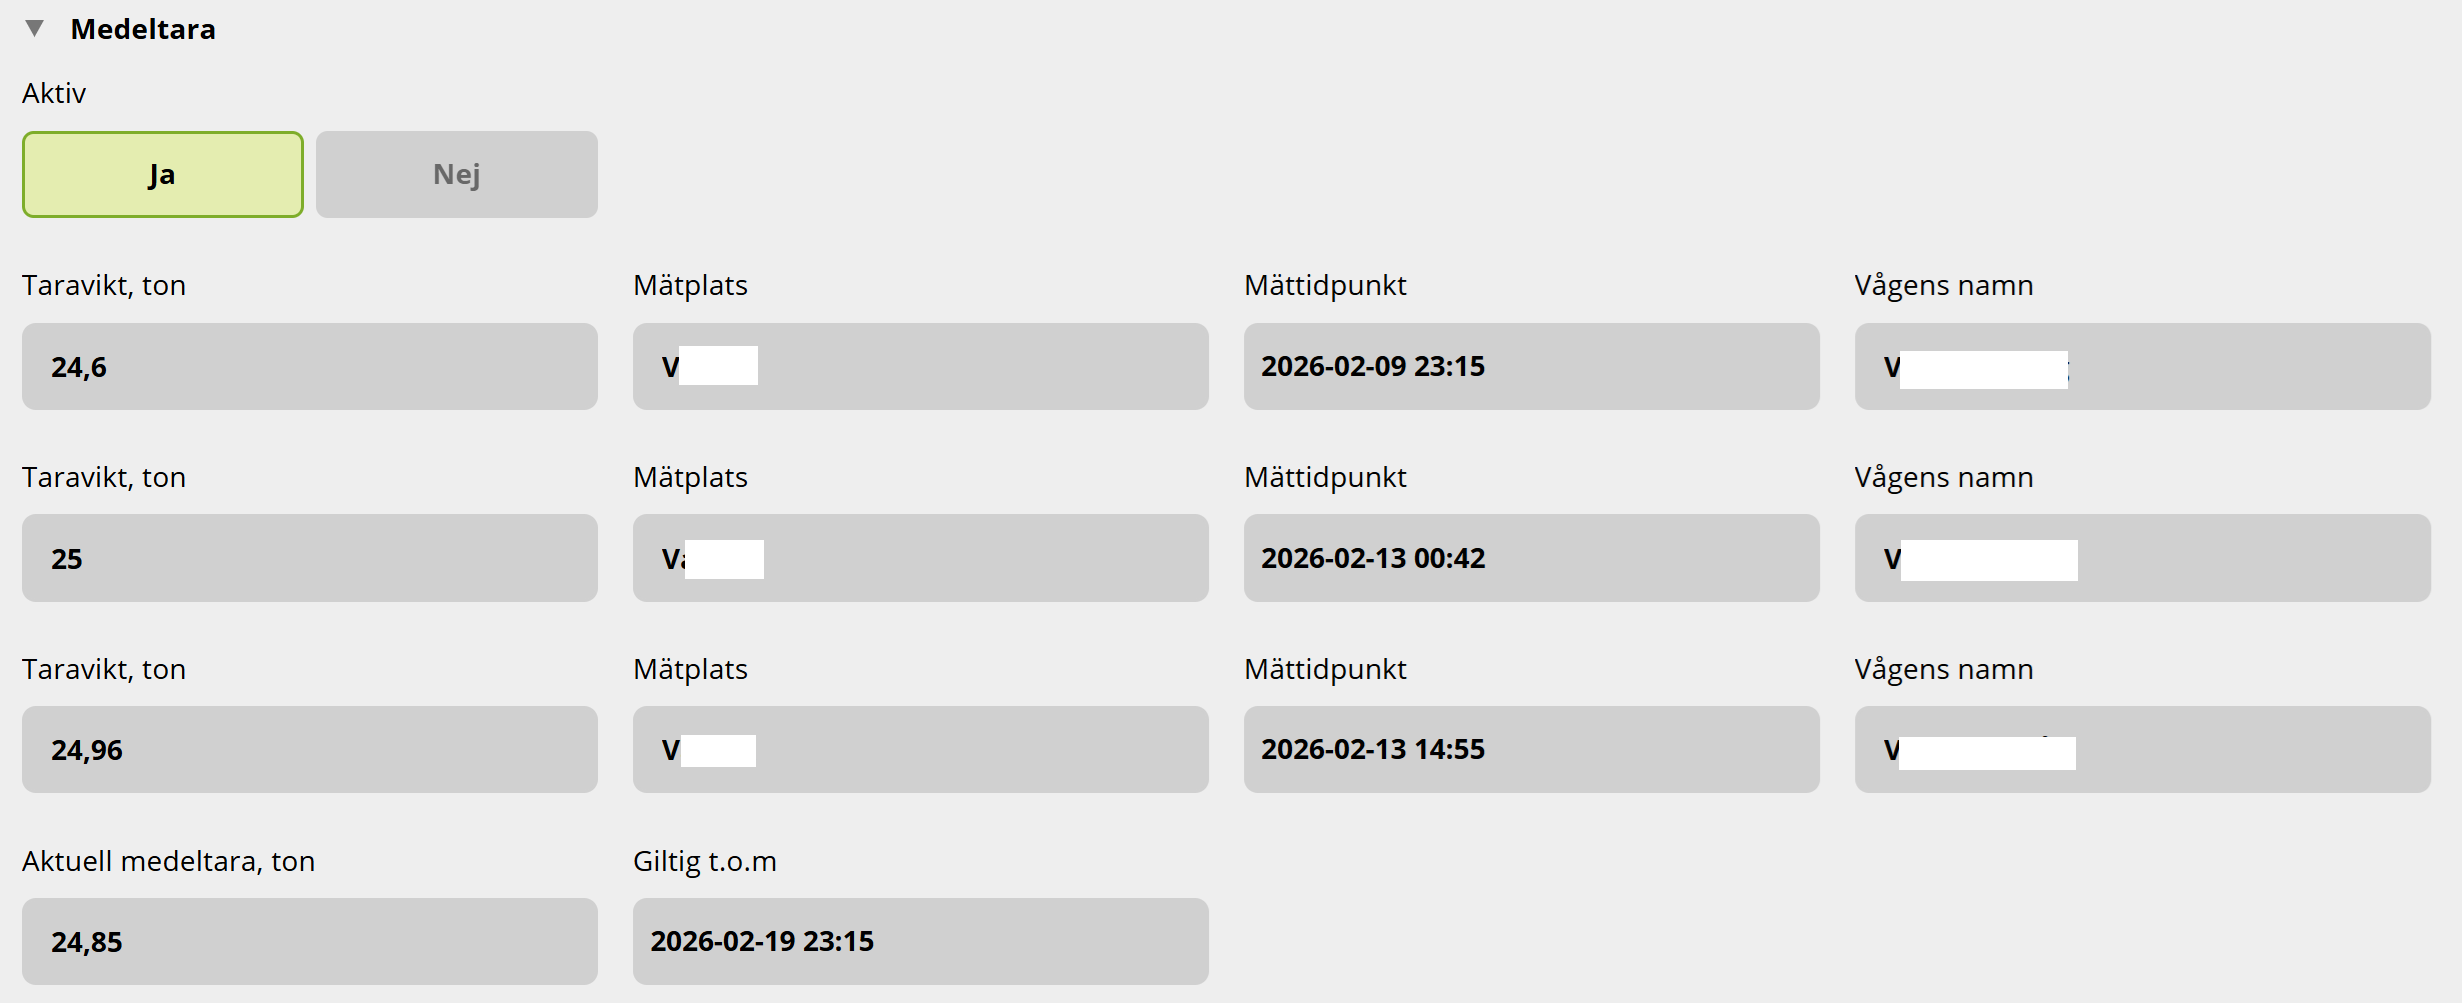This screenshot has width=2462, height=1003.
Task: Click Mätplats field beside the 24,96 taravikt
Action: [920, 750]
